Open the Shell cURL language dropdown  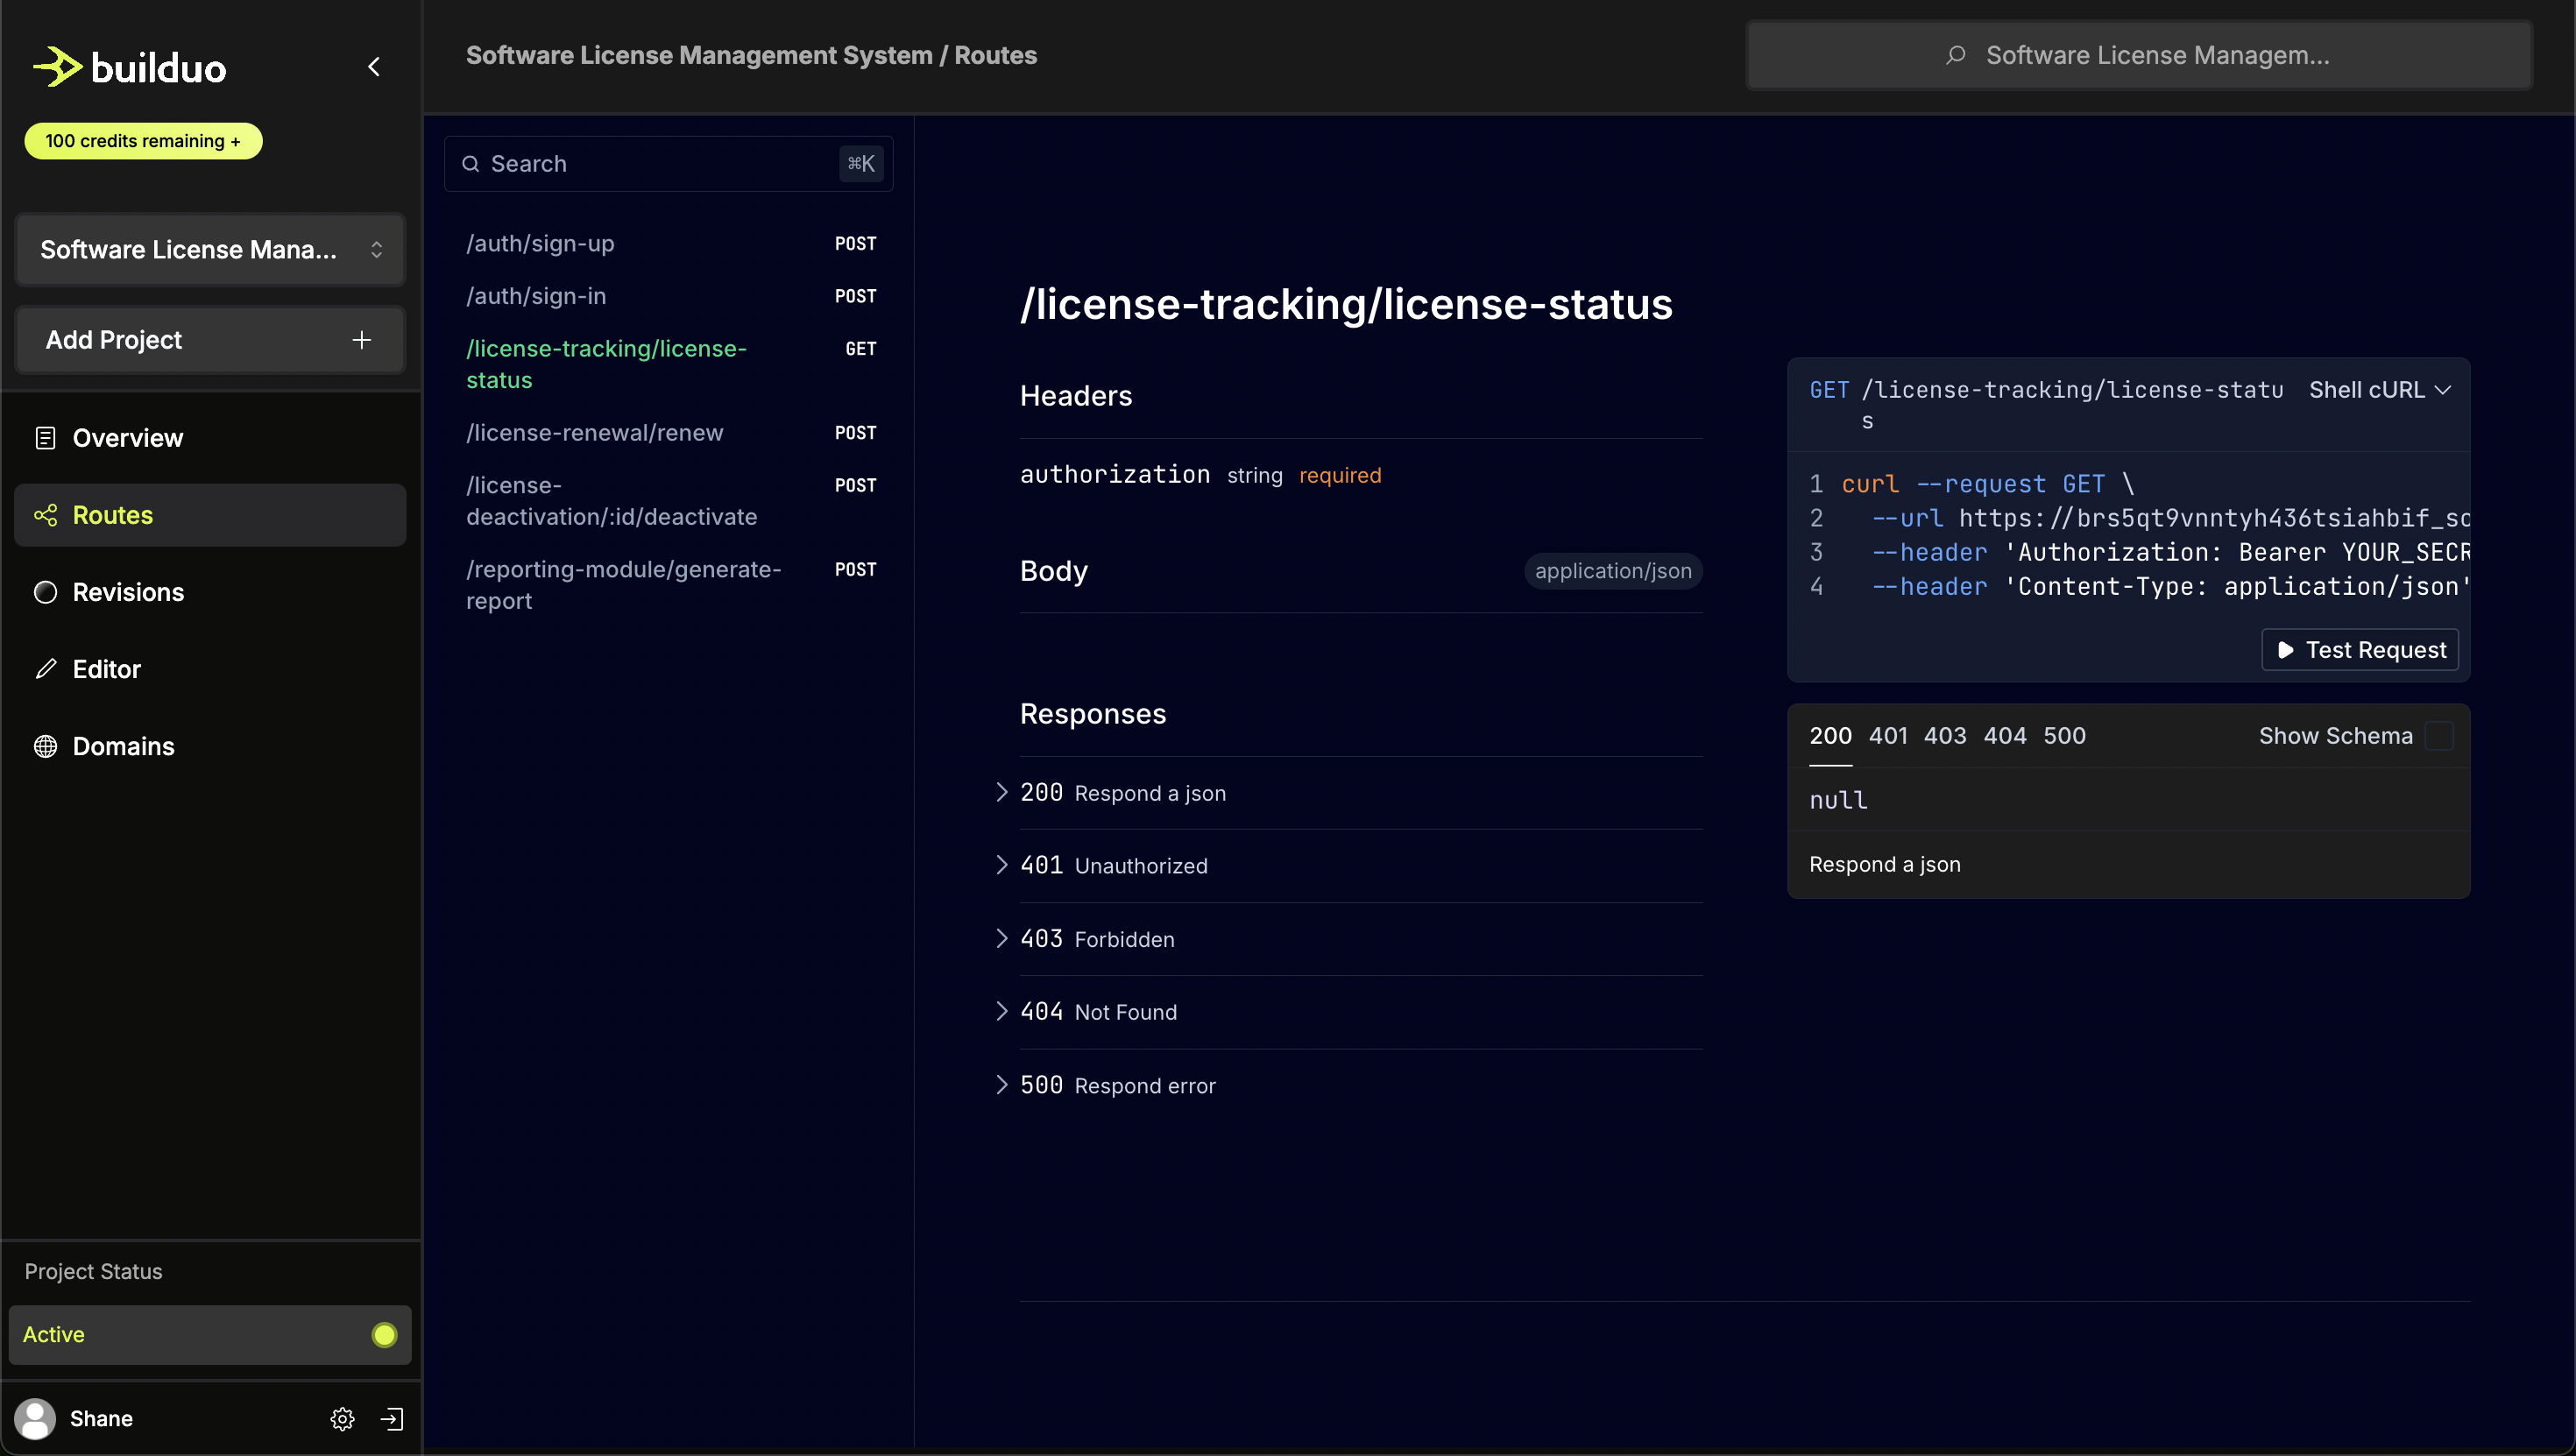(2380, 390)
